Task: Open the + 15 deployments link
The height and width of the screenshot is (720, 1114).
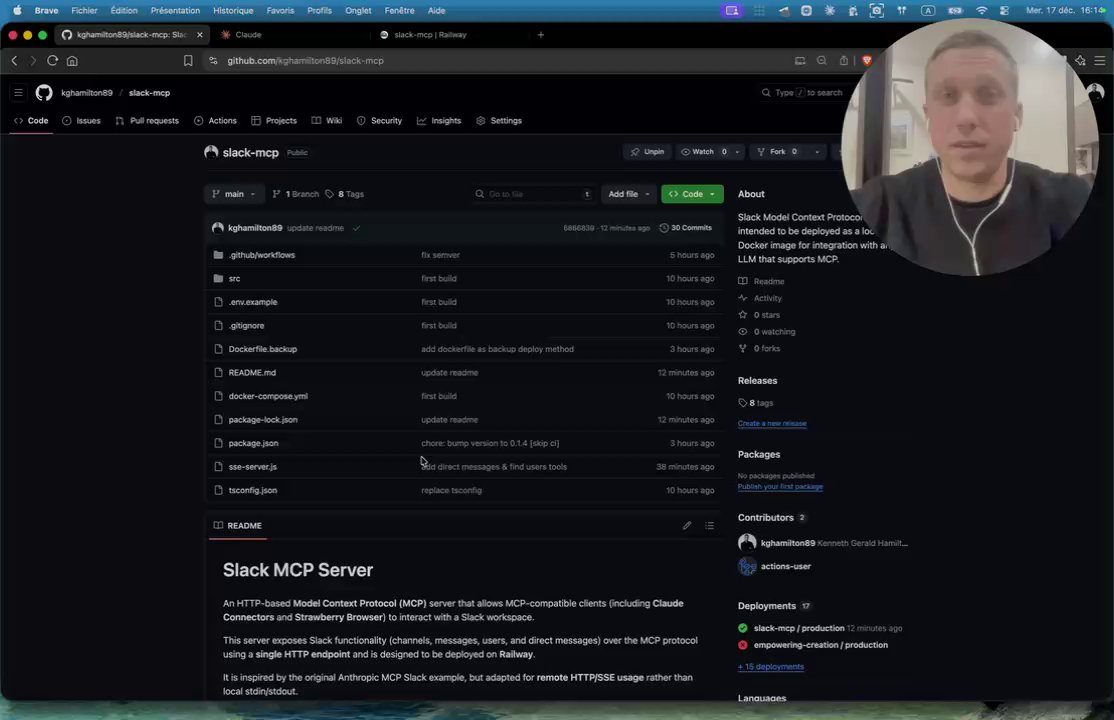Action: point(771,667)
